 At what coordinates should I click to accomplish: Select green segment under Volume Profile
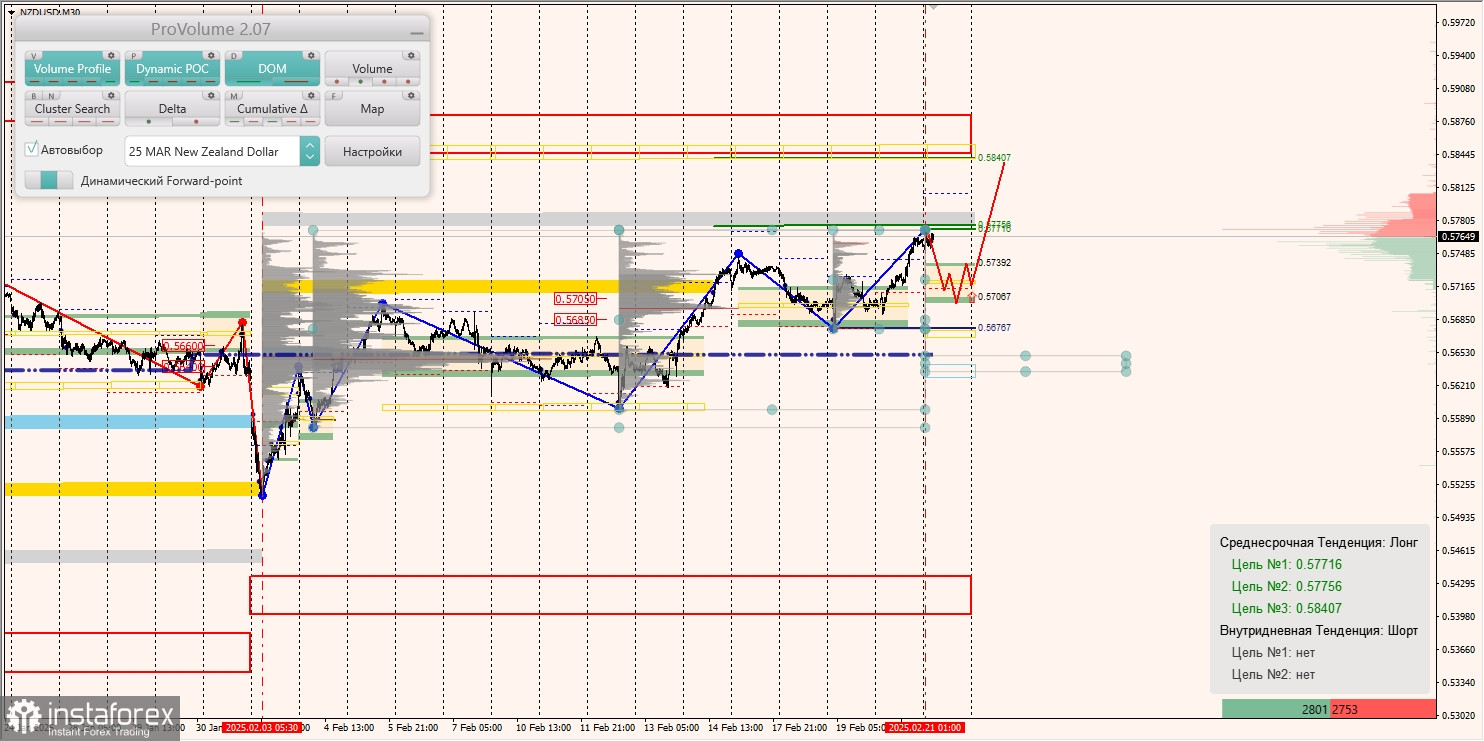coord(110,82)
